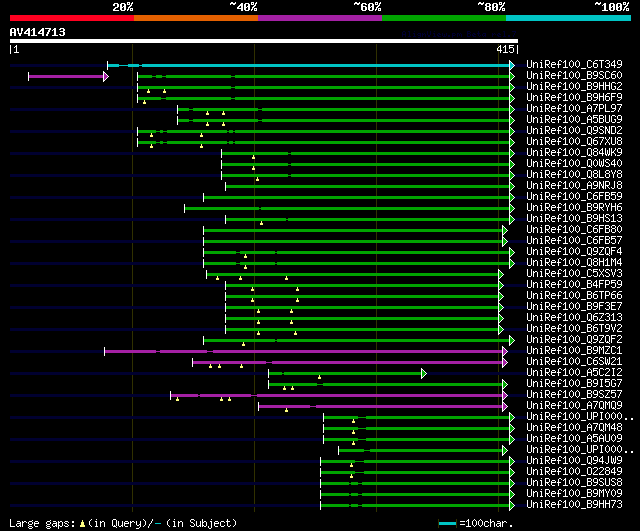Select the UniRef100_B9SUS8 label
Viewport: 640px width, 531px height.
click(x=574, y=483)
